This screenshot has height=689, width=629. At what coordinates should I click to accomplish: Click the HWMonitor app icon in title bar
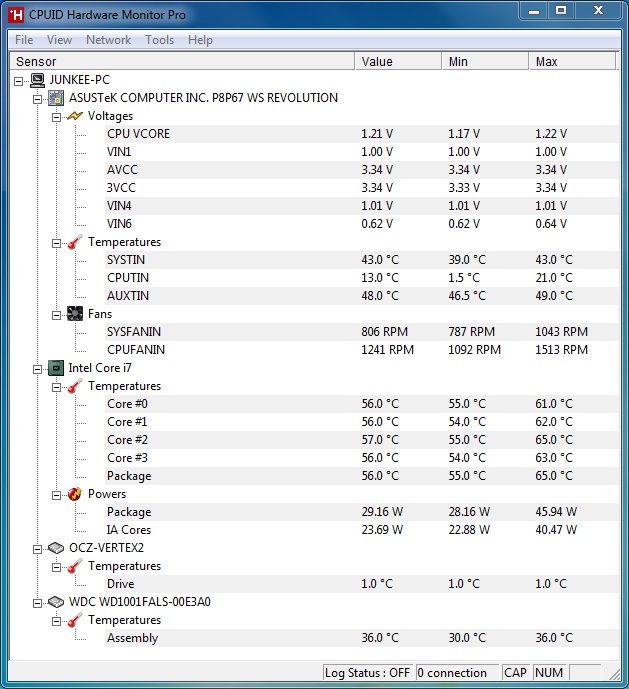tap(16, 15)
